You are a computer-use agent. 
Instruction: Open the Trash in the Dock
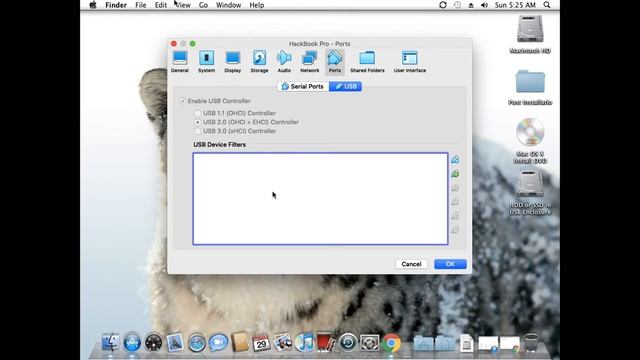[531, 342]
